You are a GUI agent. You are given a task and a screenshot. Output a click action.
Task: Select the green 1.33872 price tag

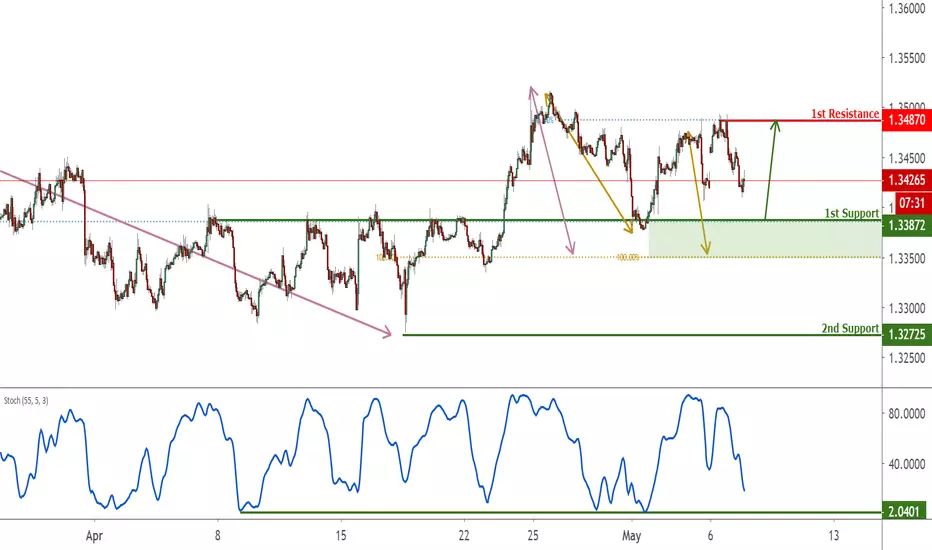[x=907, y=225]
